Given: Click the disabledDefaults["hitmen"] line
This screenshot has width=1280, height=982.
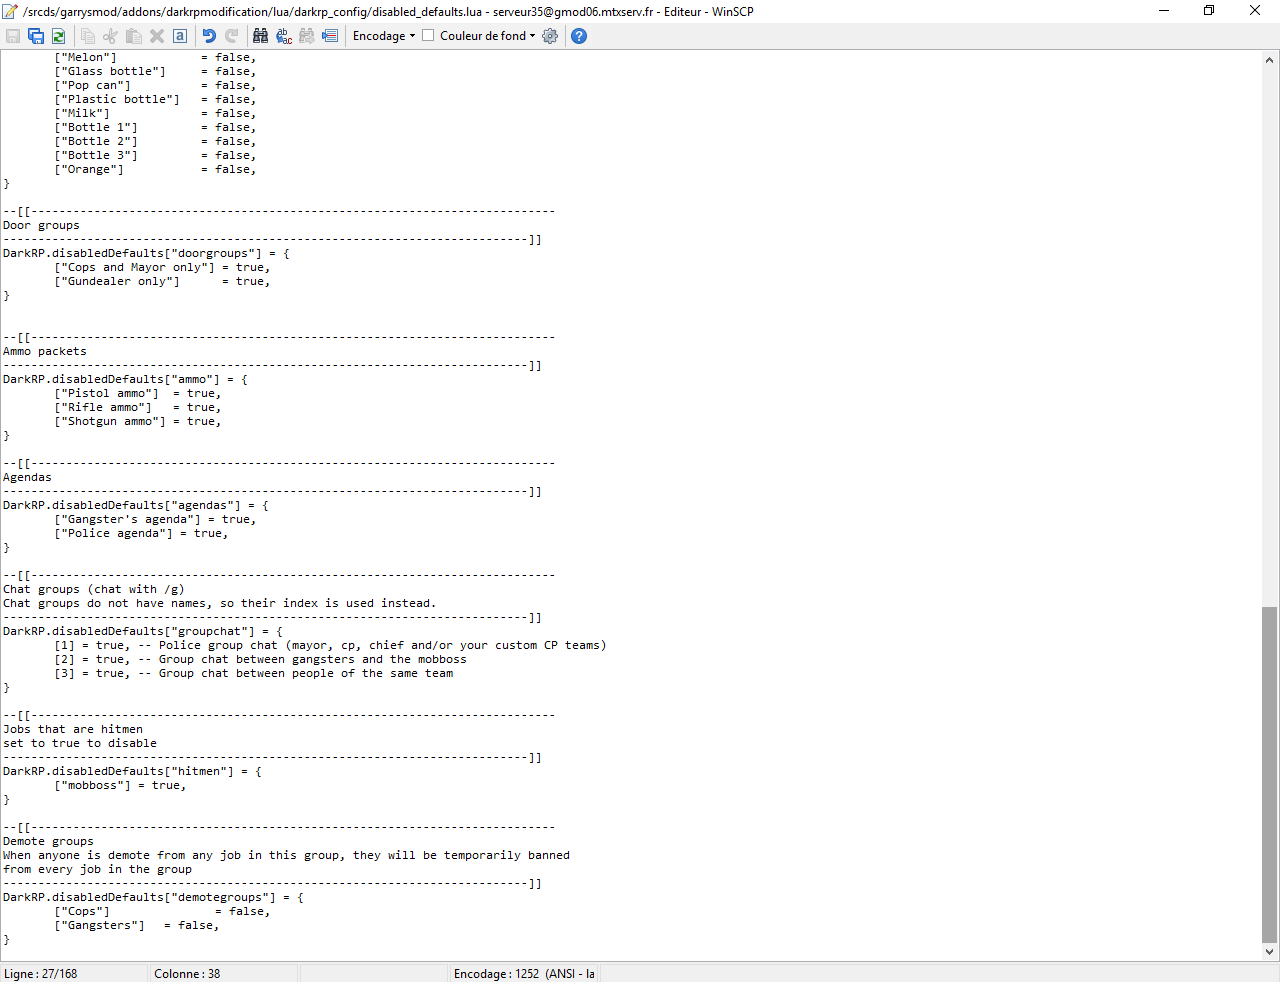Looking at the screenshot, I should pos(132,771).
